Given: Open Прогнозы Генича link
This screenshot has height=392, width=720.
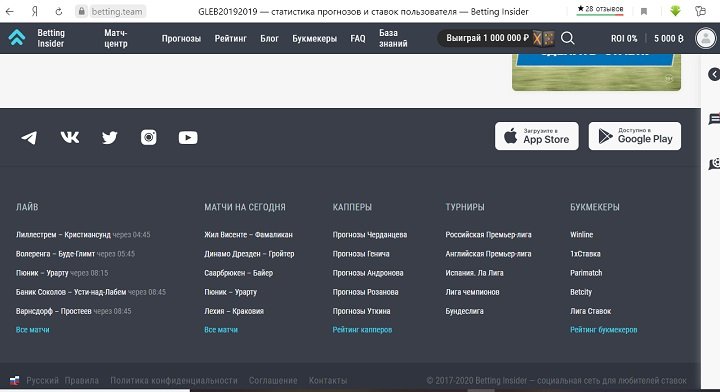Looking at the screenshot, I should tap(361, 254).
